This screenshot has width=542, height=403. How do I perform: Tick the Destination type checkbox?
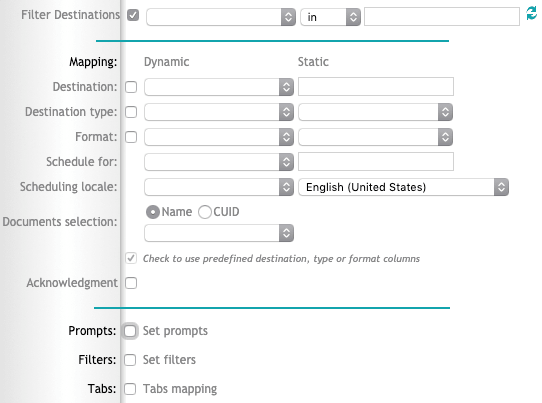[x=131, y=112]
